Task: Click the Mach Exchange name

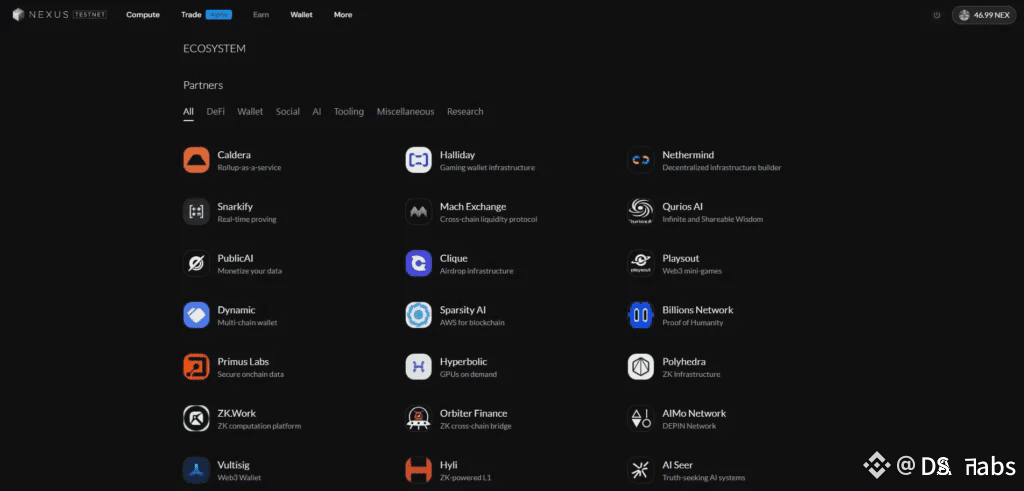Action: coord(473,206)
